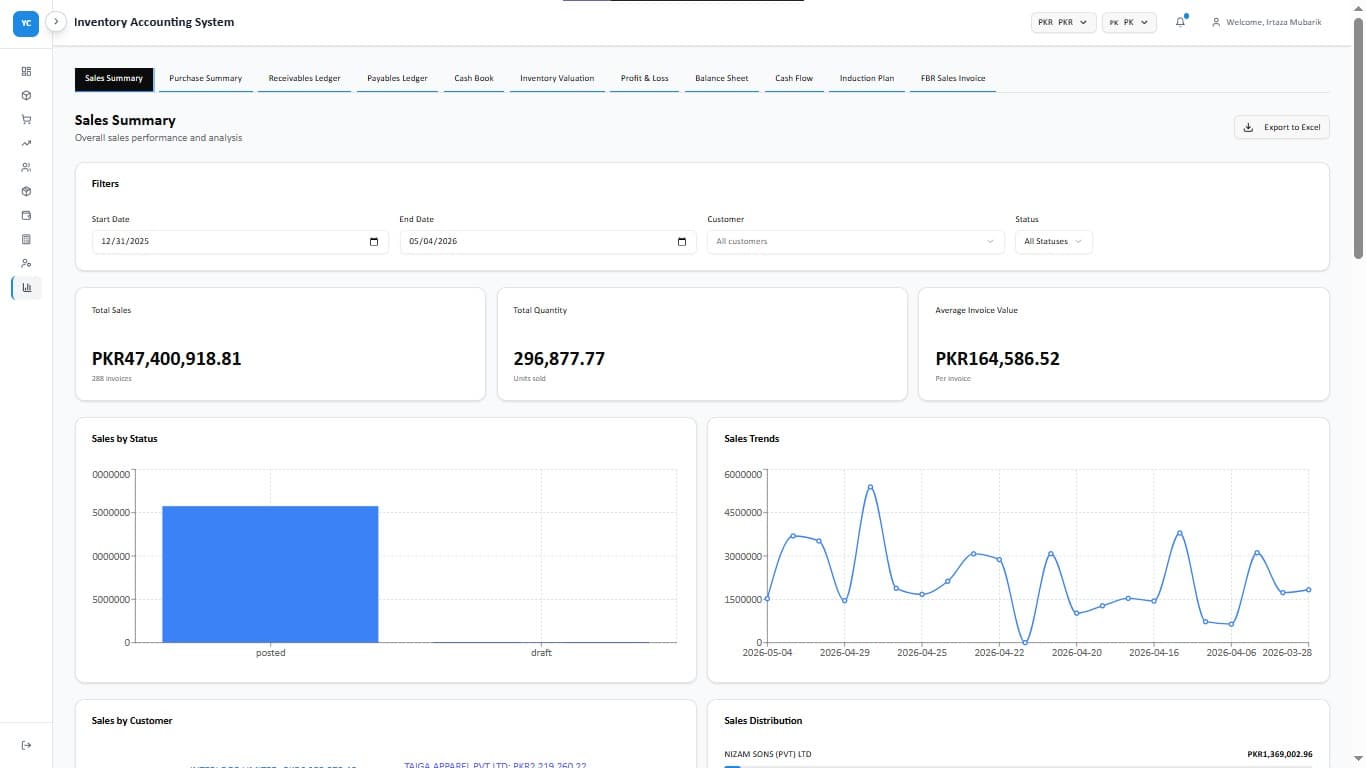
Task: Open the wallet icon in sidebar
Action: [26, 215]
